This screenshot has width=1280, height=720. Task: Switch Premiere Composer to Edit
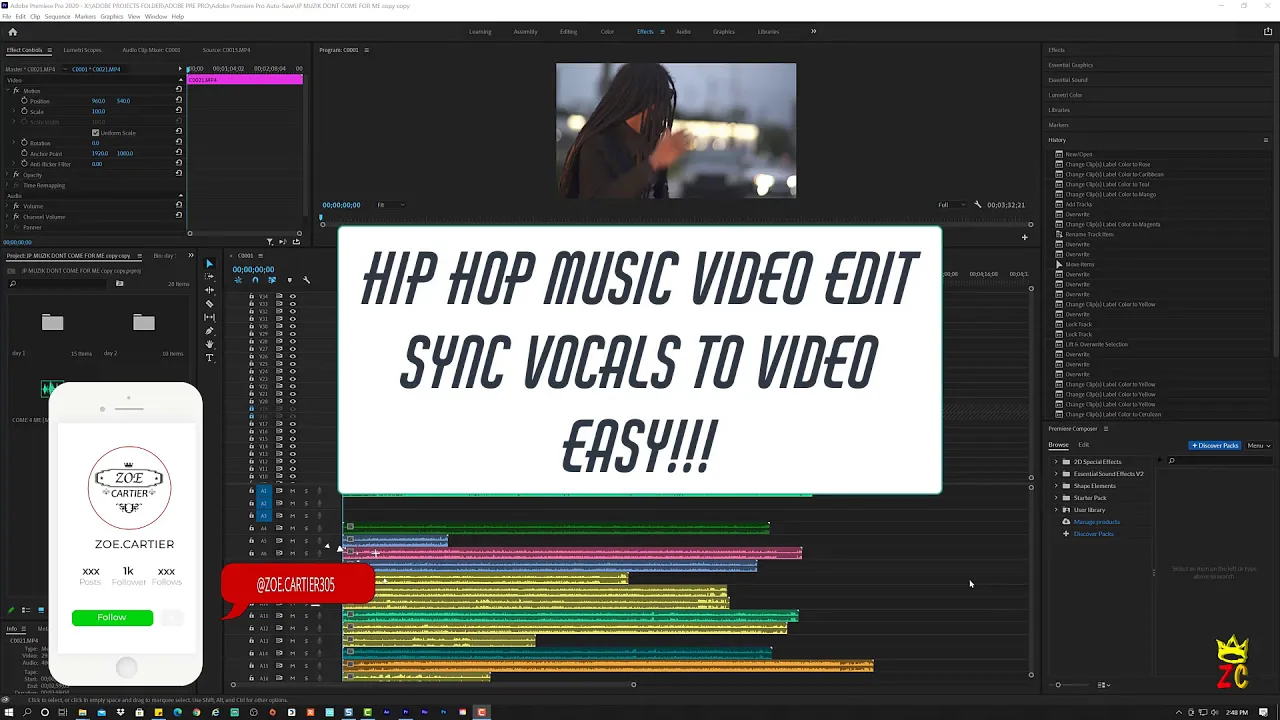tap(1083, 445)
